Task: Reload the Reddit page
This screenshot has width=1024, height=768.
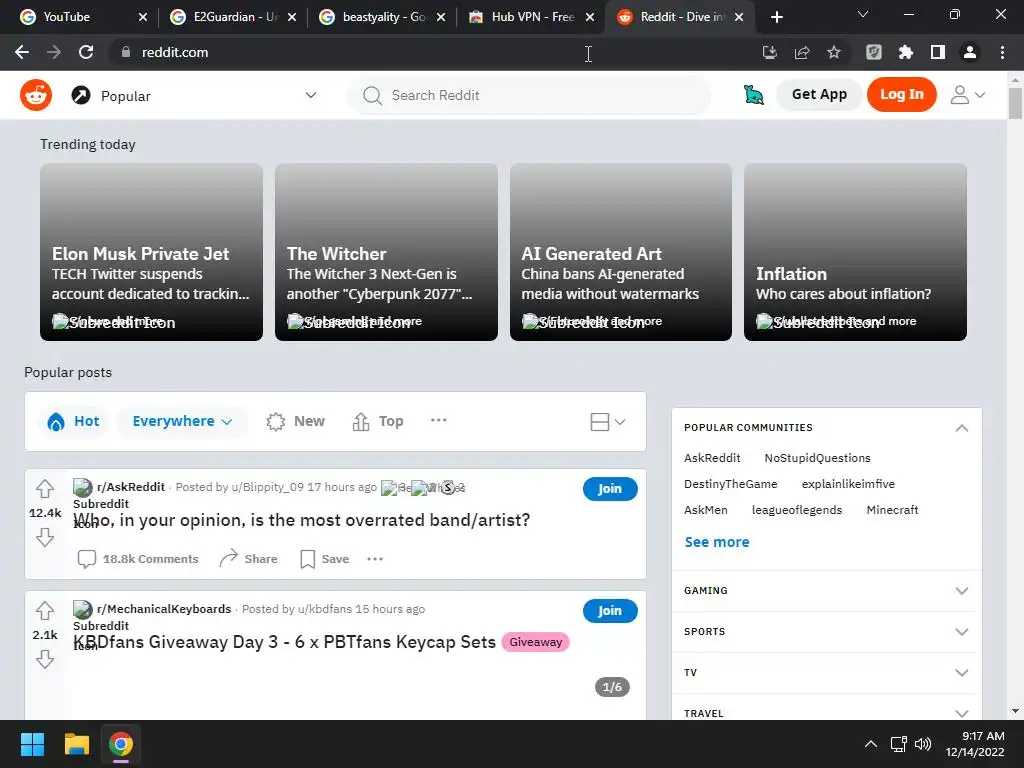Action: [86, 52]
